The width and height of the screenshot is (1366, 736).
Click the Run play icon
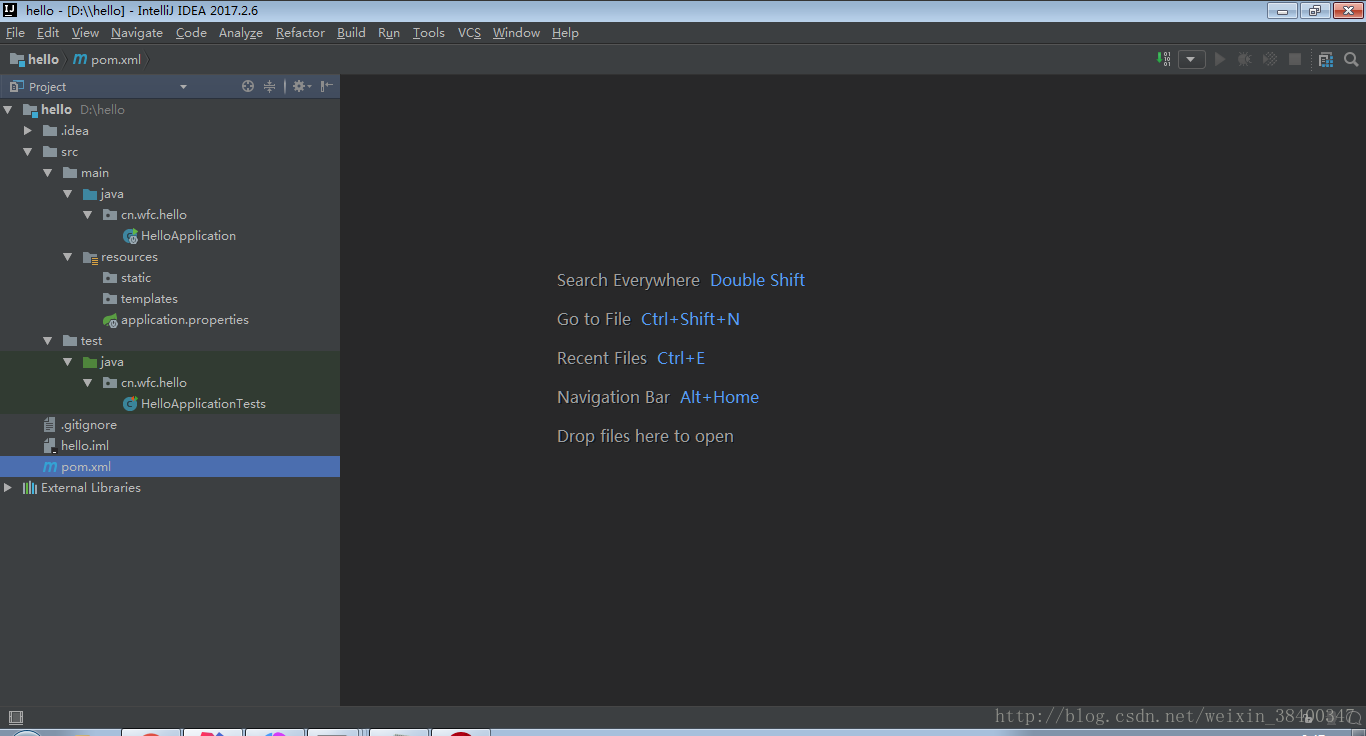point(1220,59)
